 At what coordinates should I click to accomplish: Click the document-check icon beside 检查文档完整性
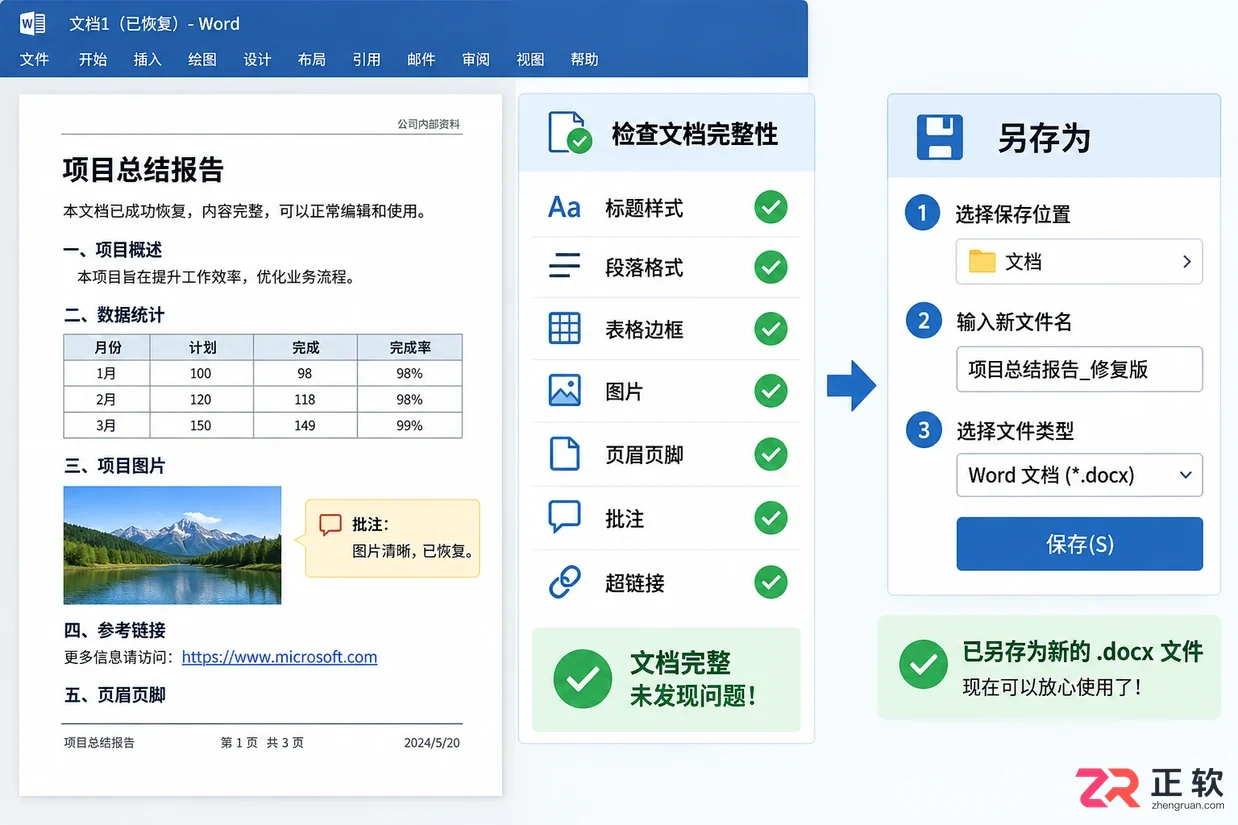tap(570, 133)
